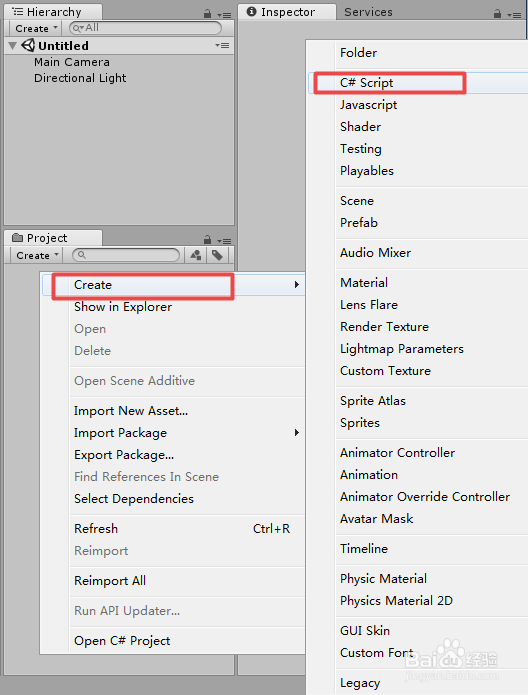Click the Project panel search field
This screenshot has width=528, height=695.
point(125,255)
